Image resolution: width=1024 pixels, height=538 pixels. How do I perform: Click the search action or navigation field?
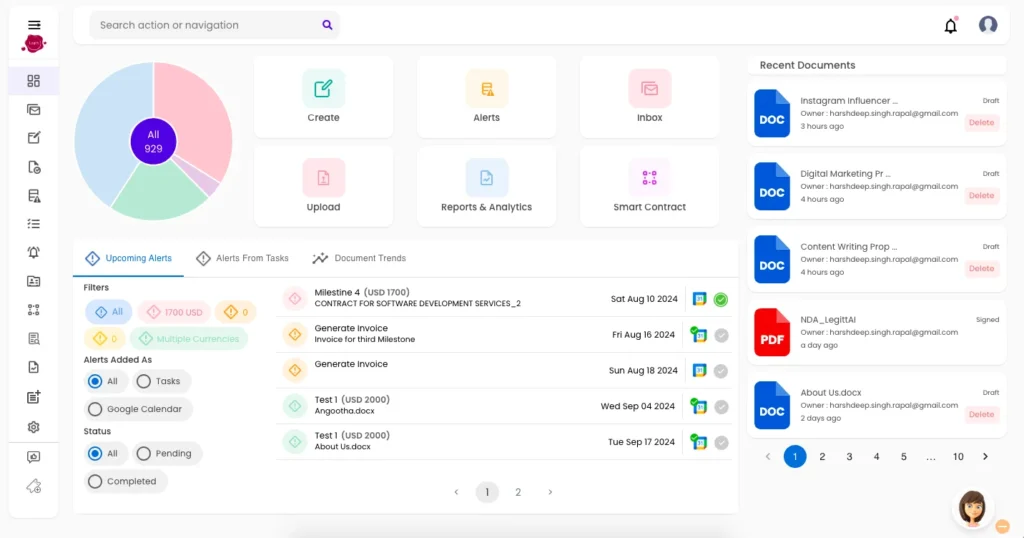click(214, 25)
